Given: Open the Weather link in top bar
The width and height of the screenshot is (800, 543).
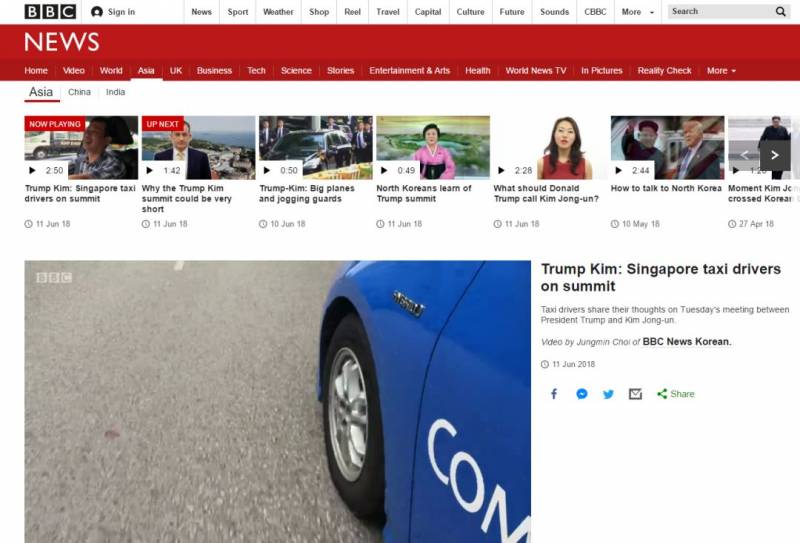Looking at the screenshot, I should [278, 12].
